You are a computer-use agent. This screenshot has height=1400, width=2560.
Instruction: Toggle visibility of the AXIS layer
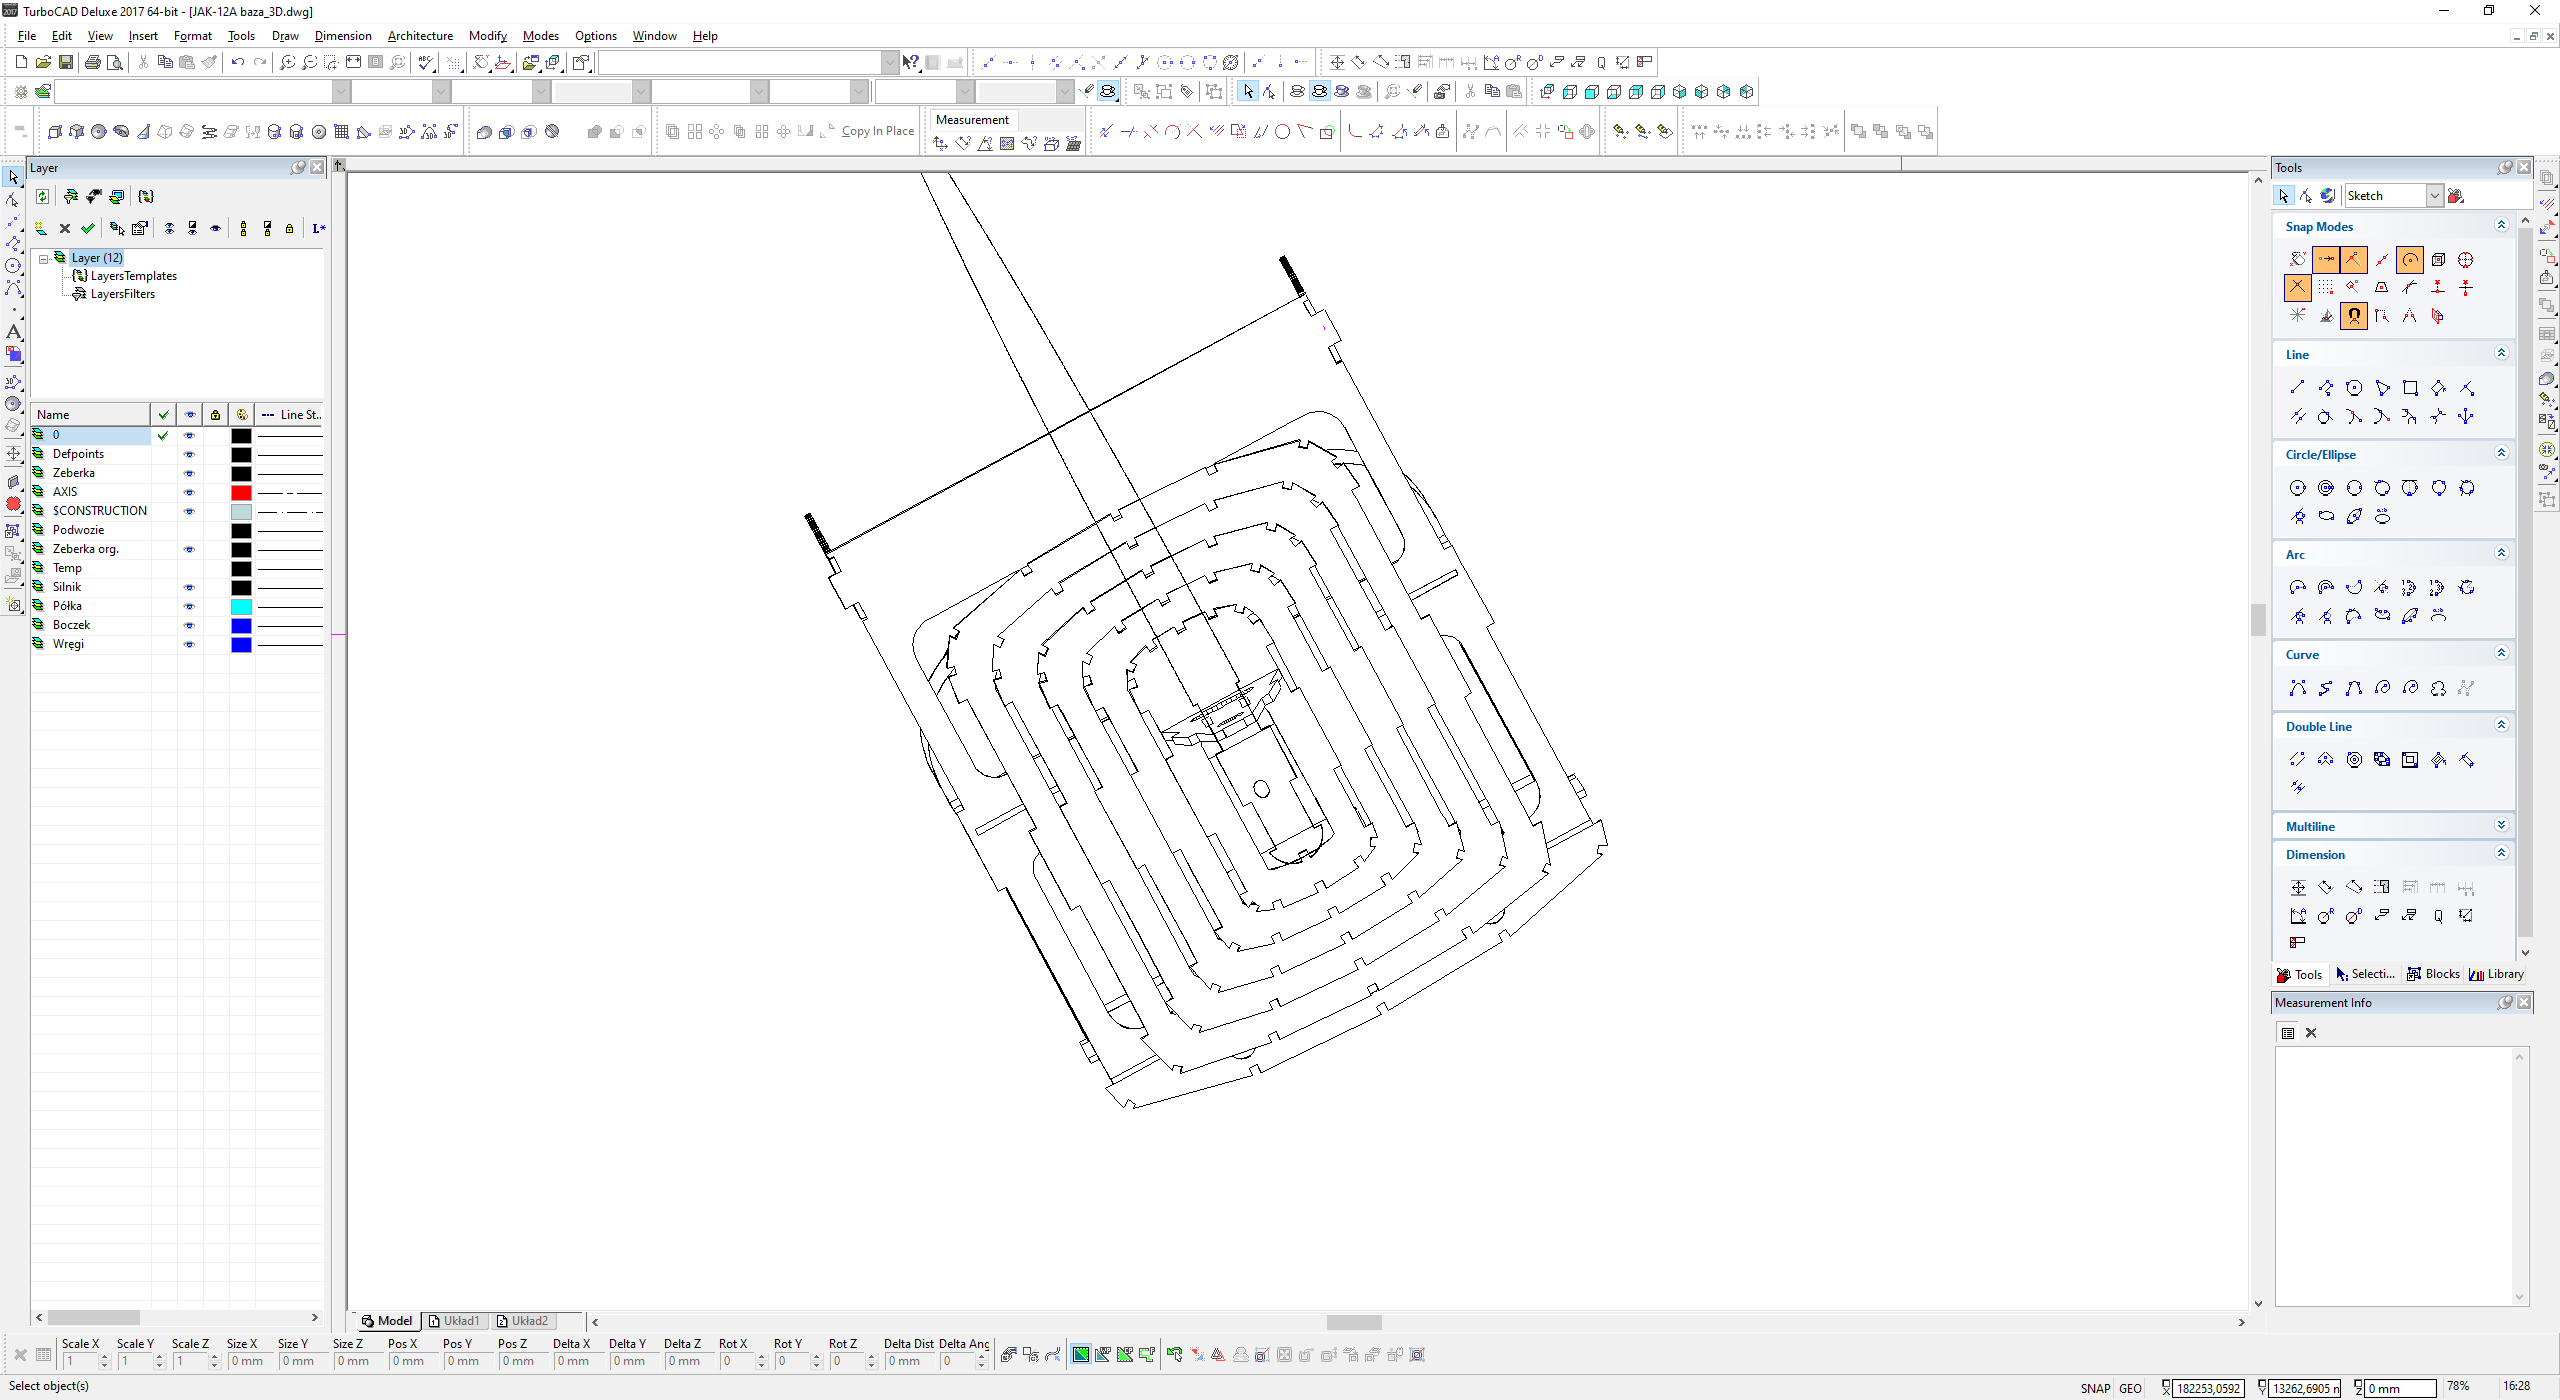pyautogui.click(x=189, y=492)
